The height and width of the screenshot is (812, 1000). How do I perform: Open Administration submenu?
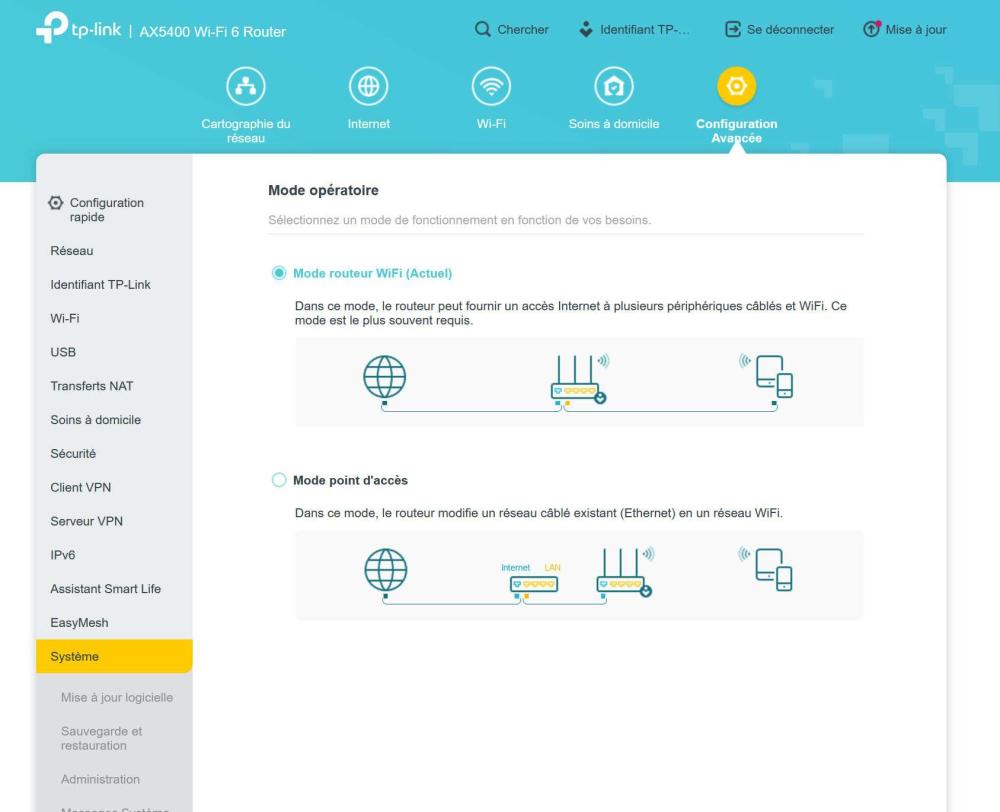click(100, 779)
